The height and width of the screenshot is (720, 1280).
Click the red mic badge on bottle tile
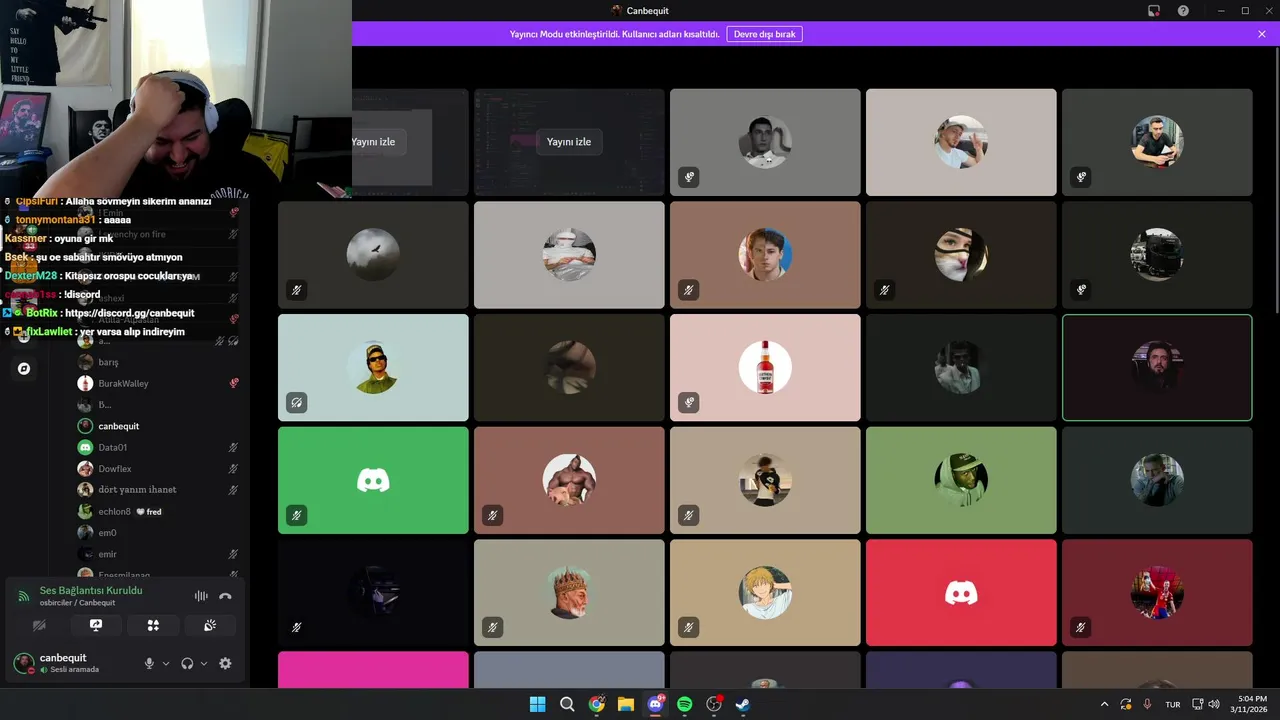(688, 403)
